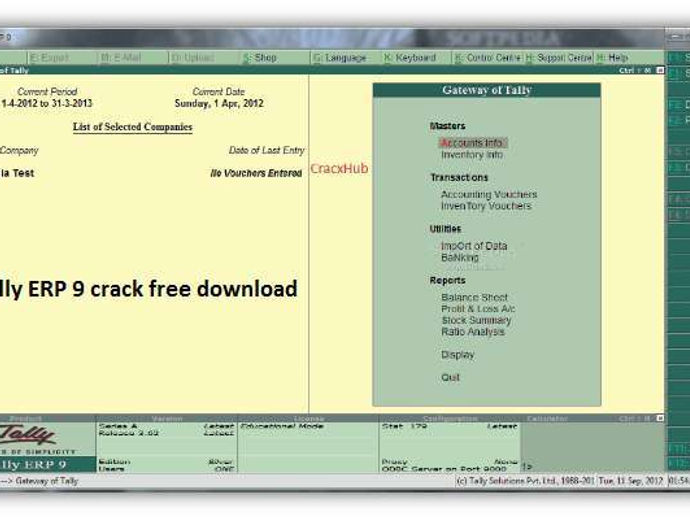Click the Masters section heading

(x=447, y=126)
